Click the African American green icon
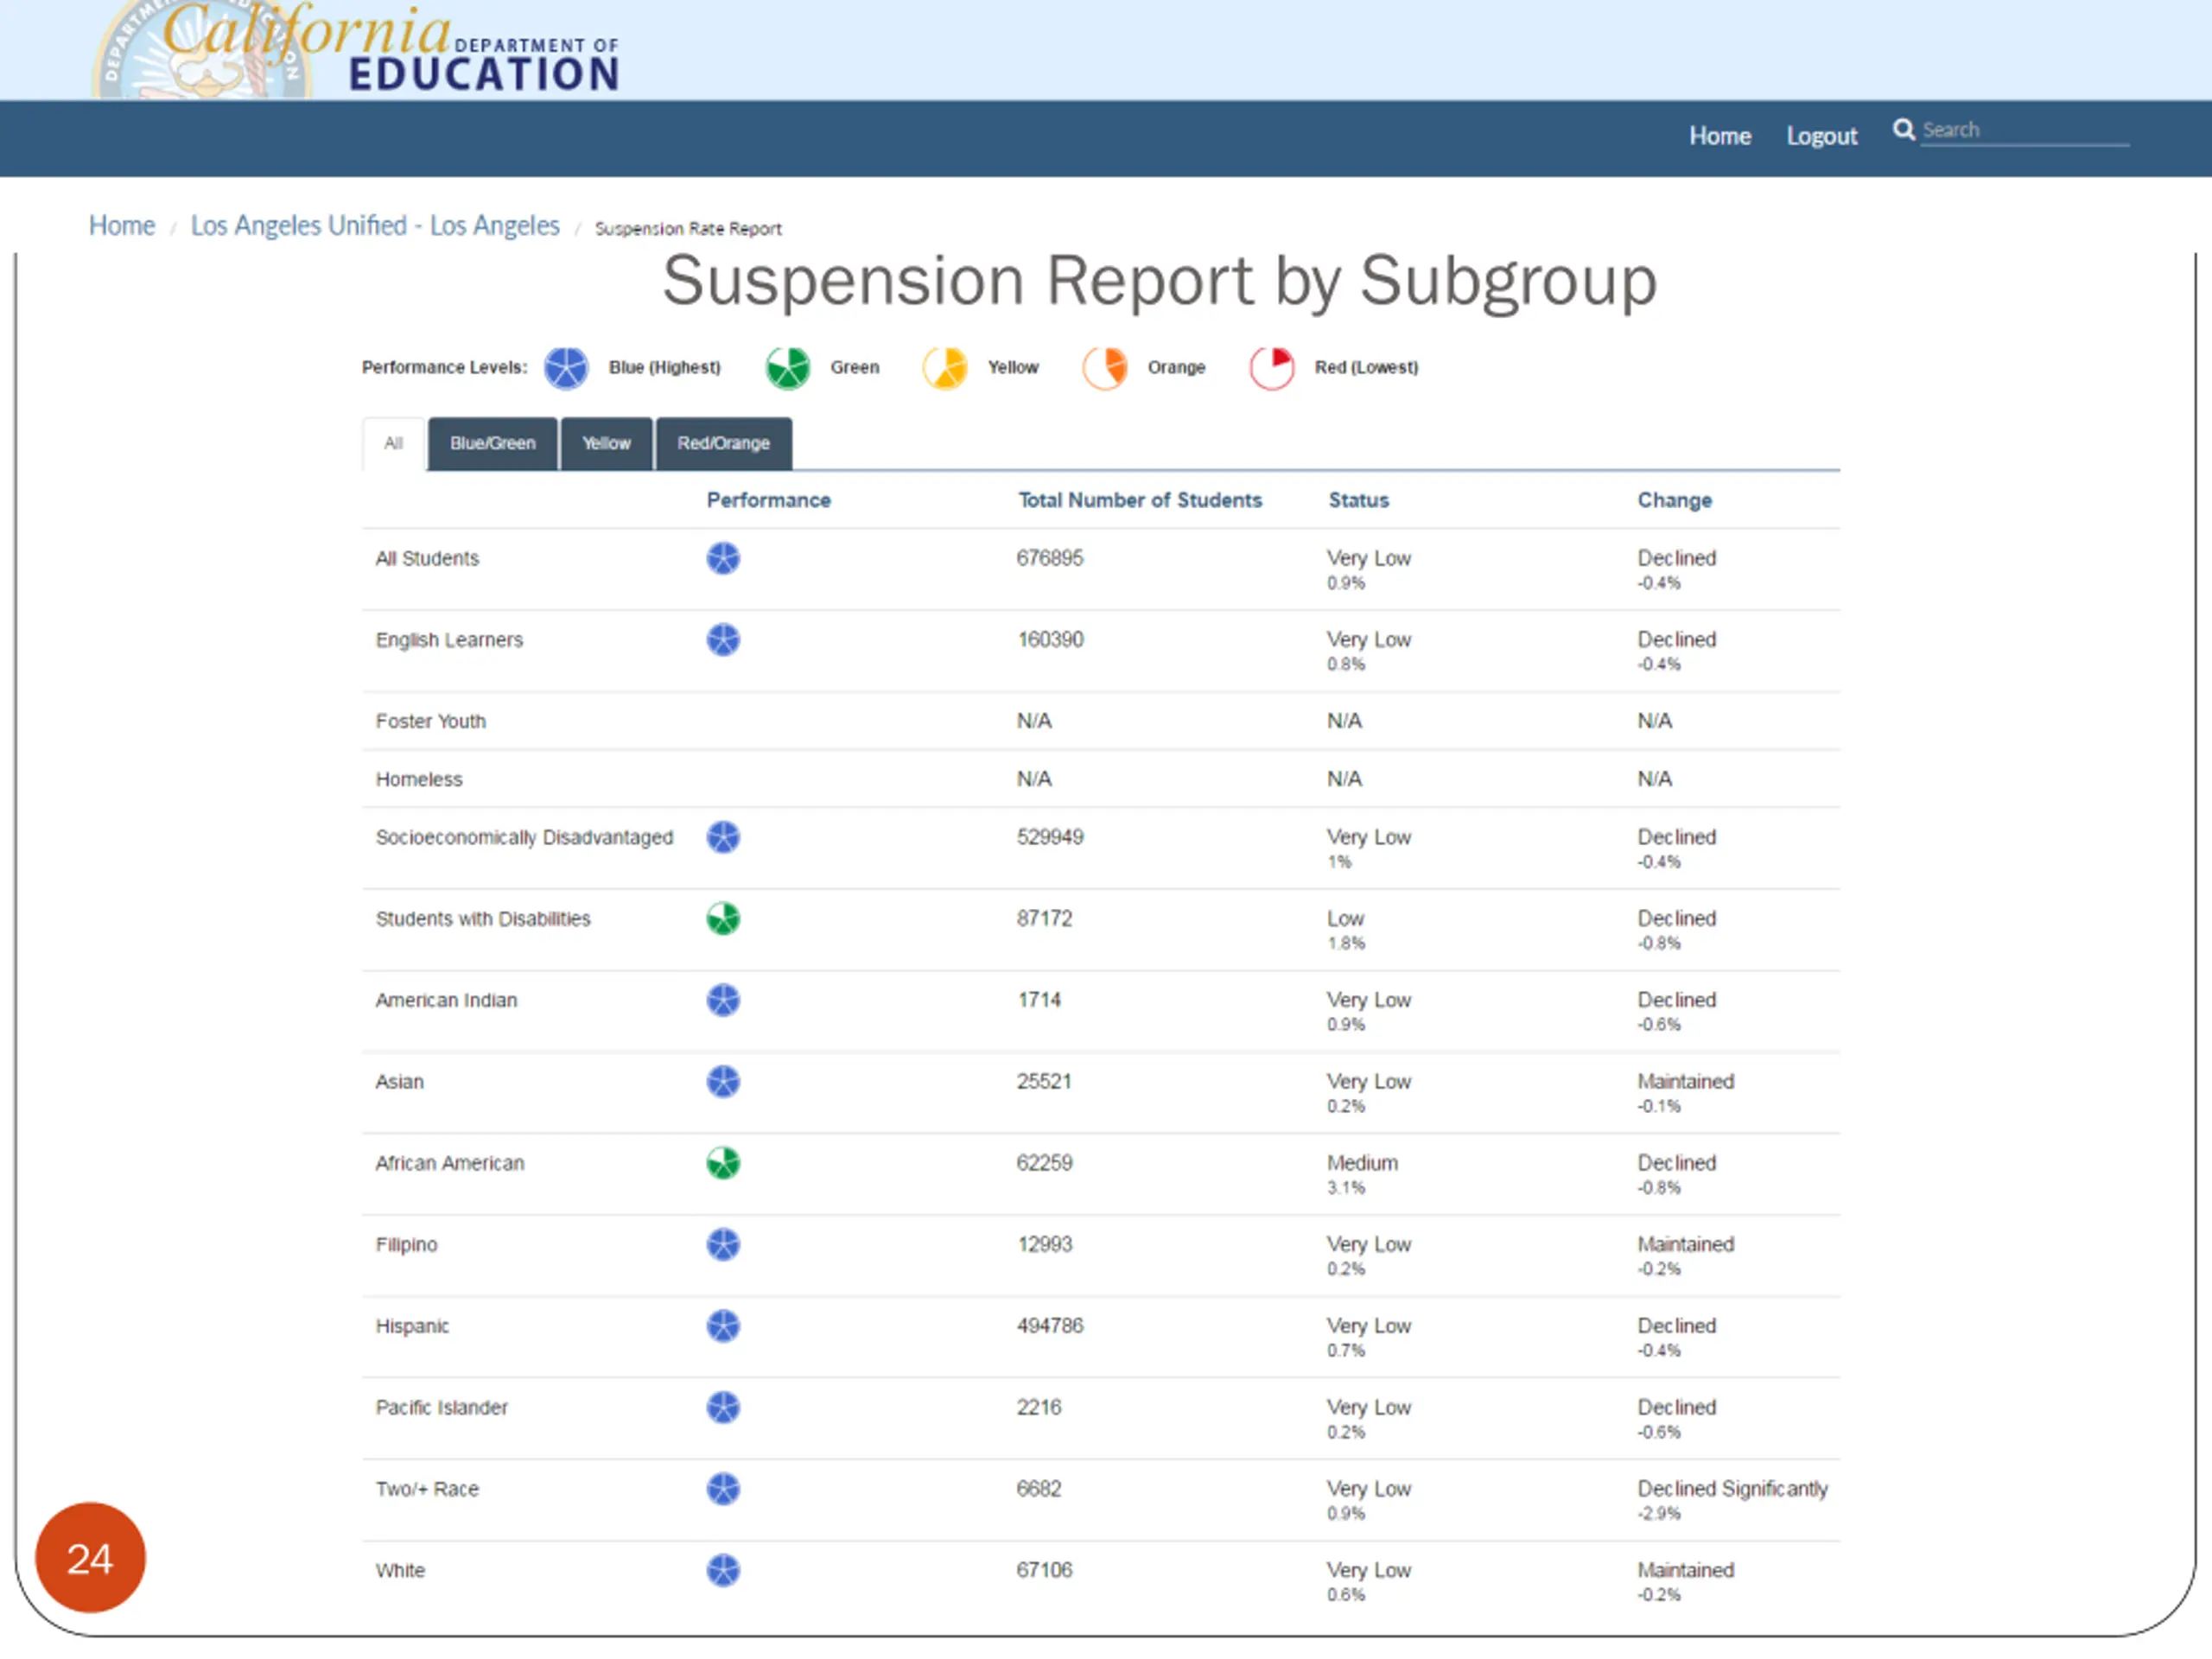 723,1163
